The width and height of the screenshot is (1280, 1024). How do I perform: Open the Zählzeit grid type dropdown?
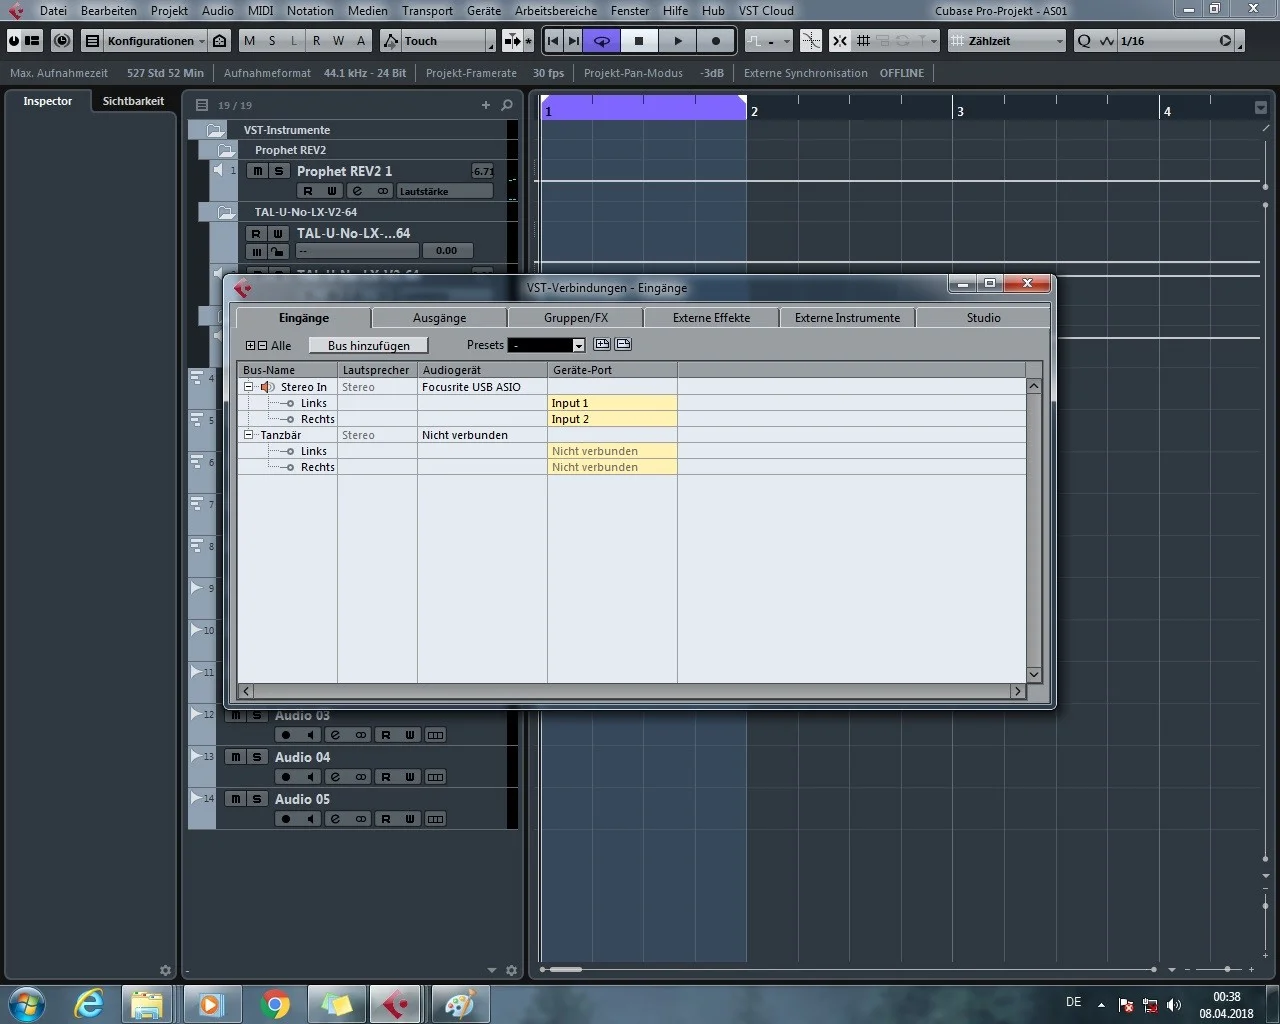[1006, 41]
